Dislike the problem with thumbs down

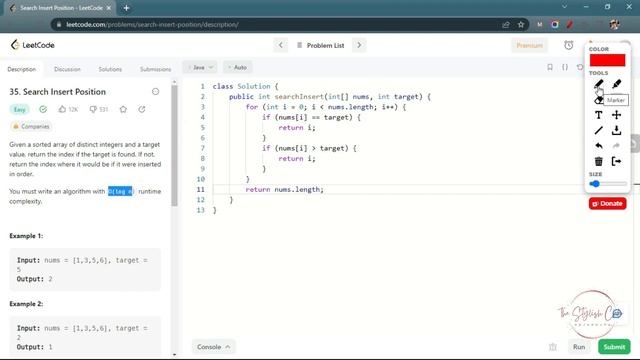(98, 109)
